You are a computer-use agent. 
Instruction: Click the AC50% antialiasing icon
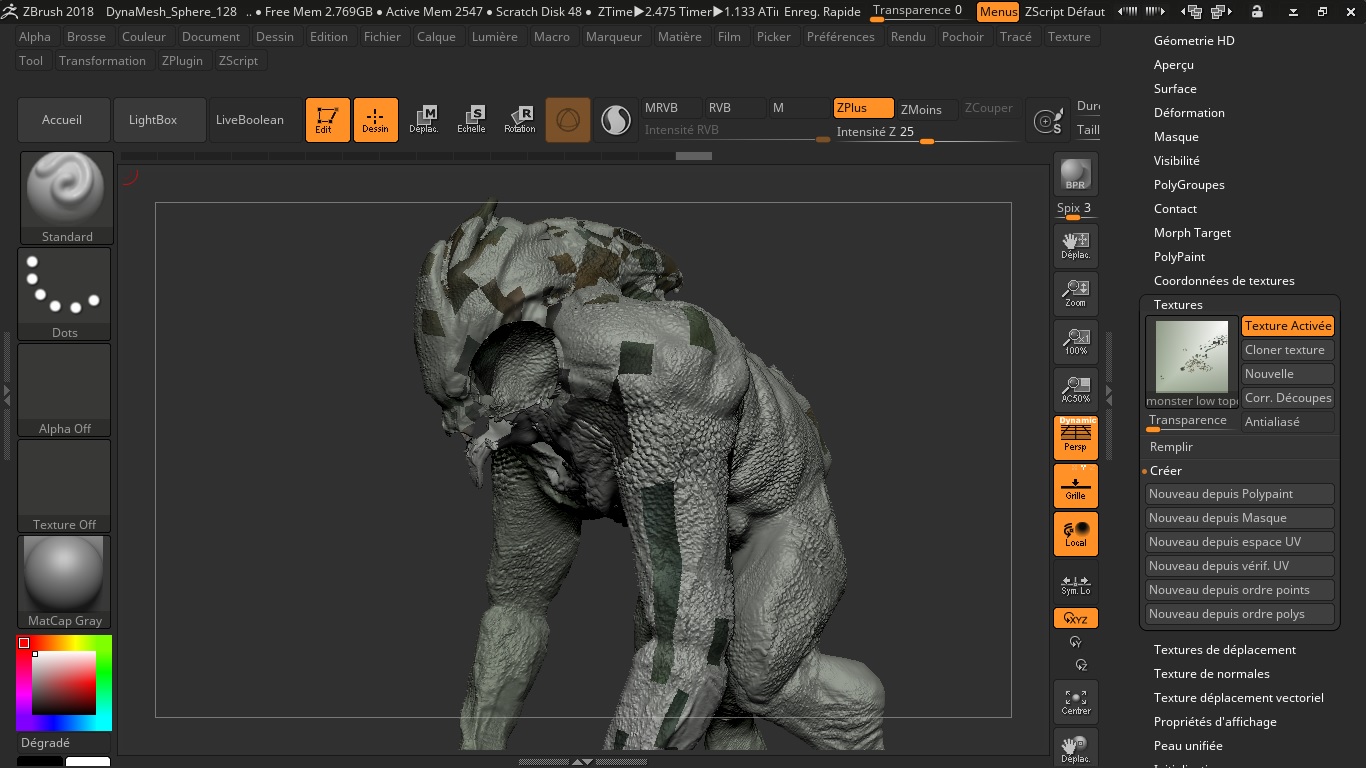tap(1075, 389)
